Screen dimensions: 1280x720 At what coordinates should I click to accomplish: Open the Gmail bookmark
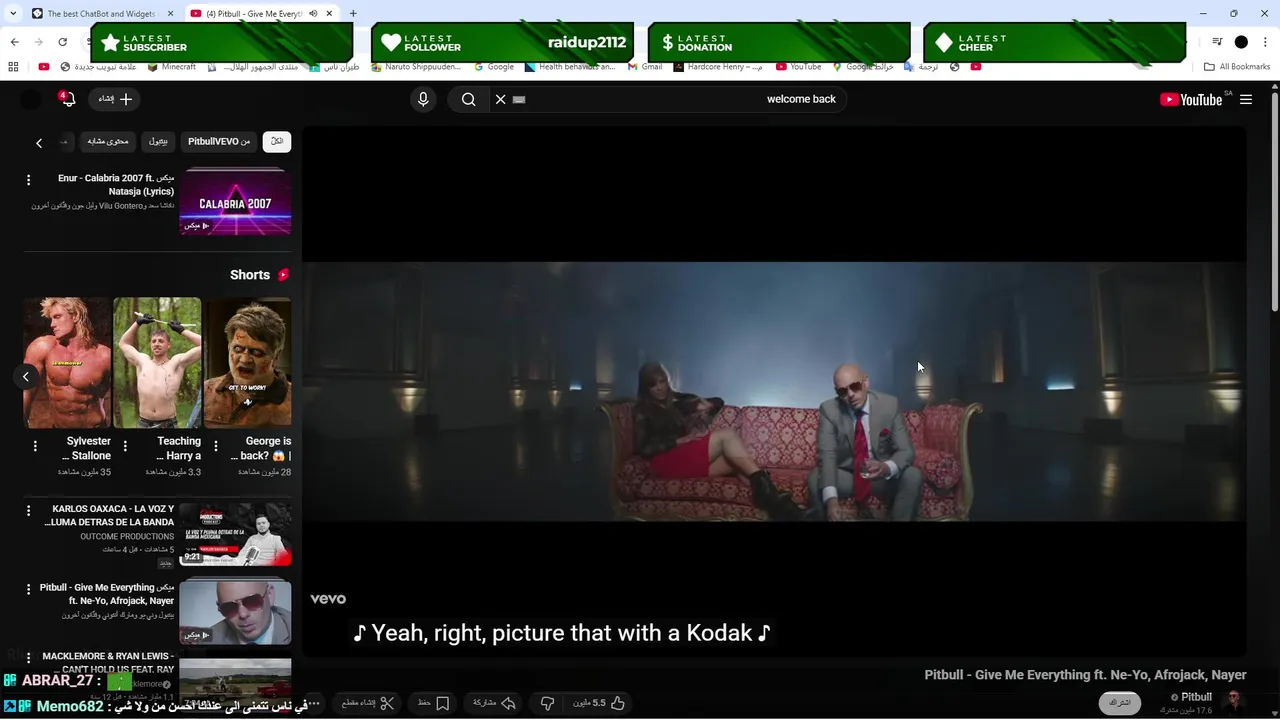pyautogui.click(x=645, y=67)
